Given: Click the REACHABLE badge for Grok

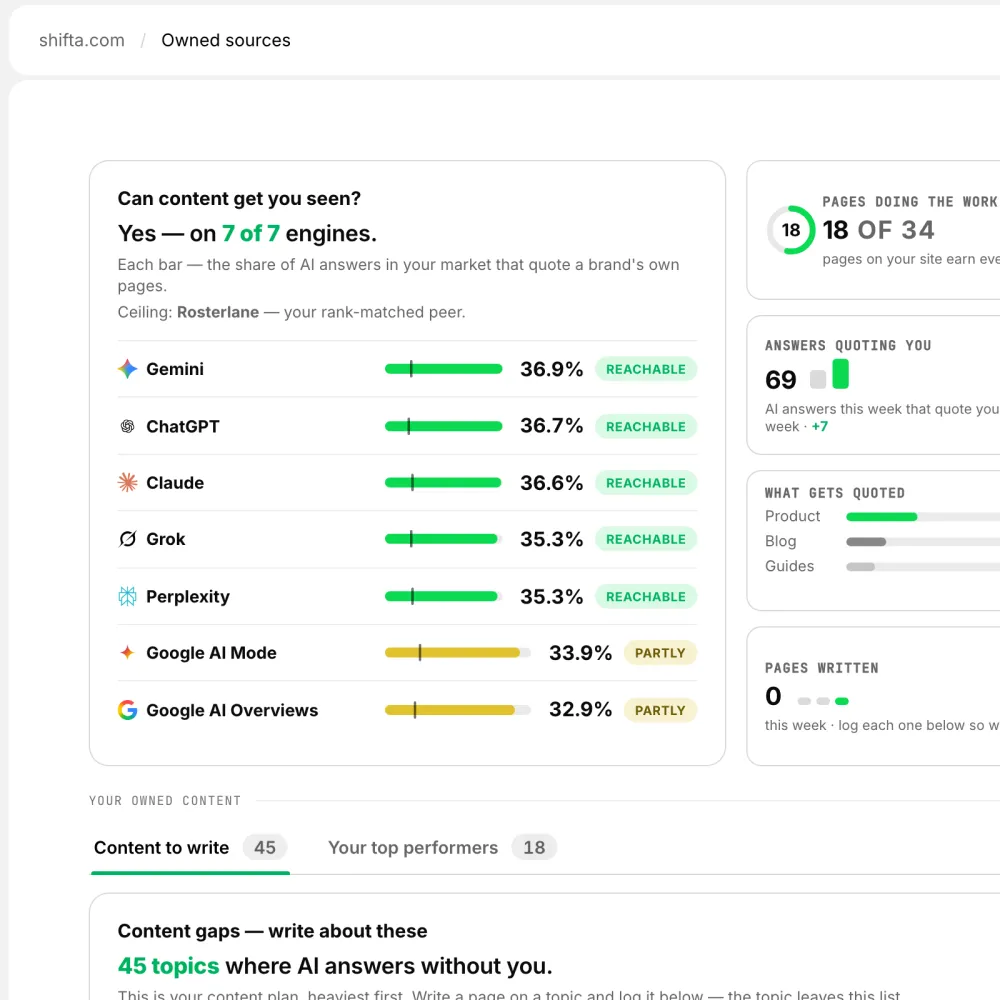Looking at the screenshot, I should tap(646, 539).
